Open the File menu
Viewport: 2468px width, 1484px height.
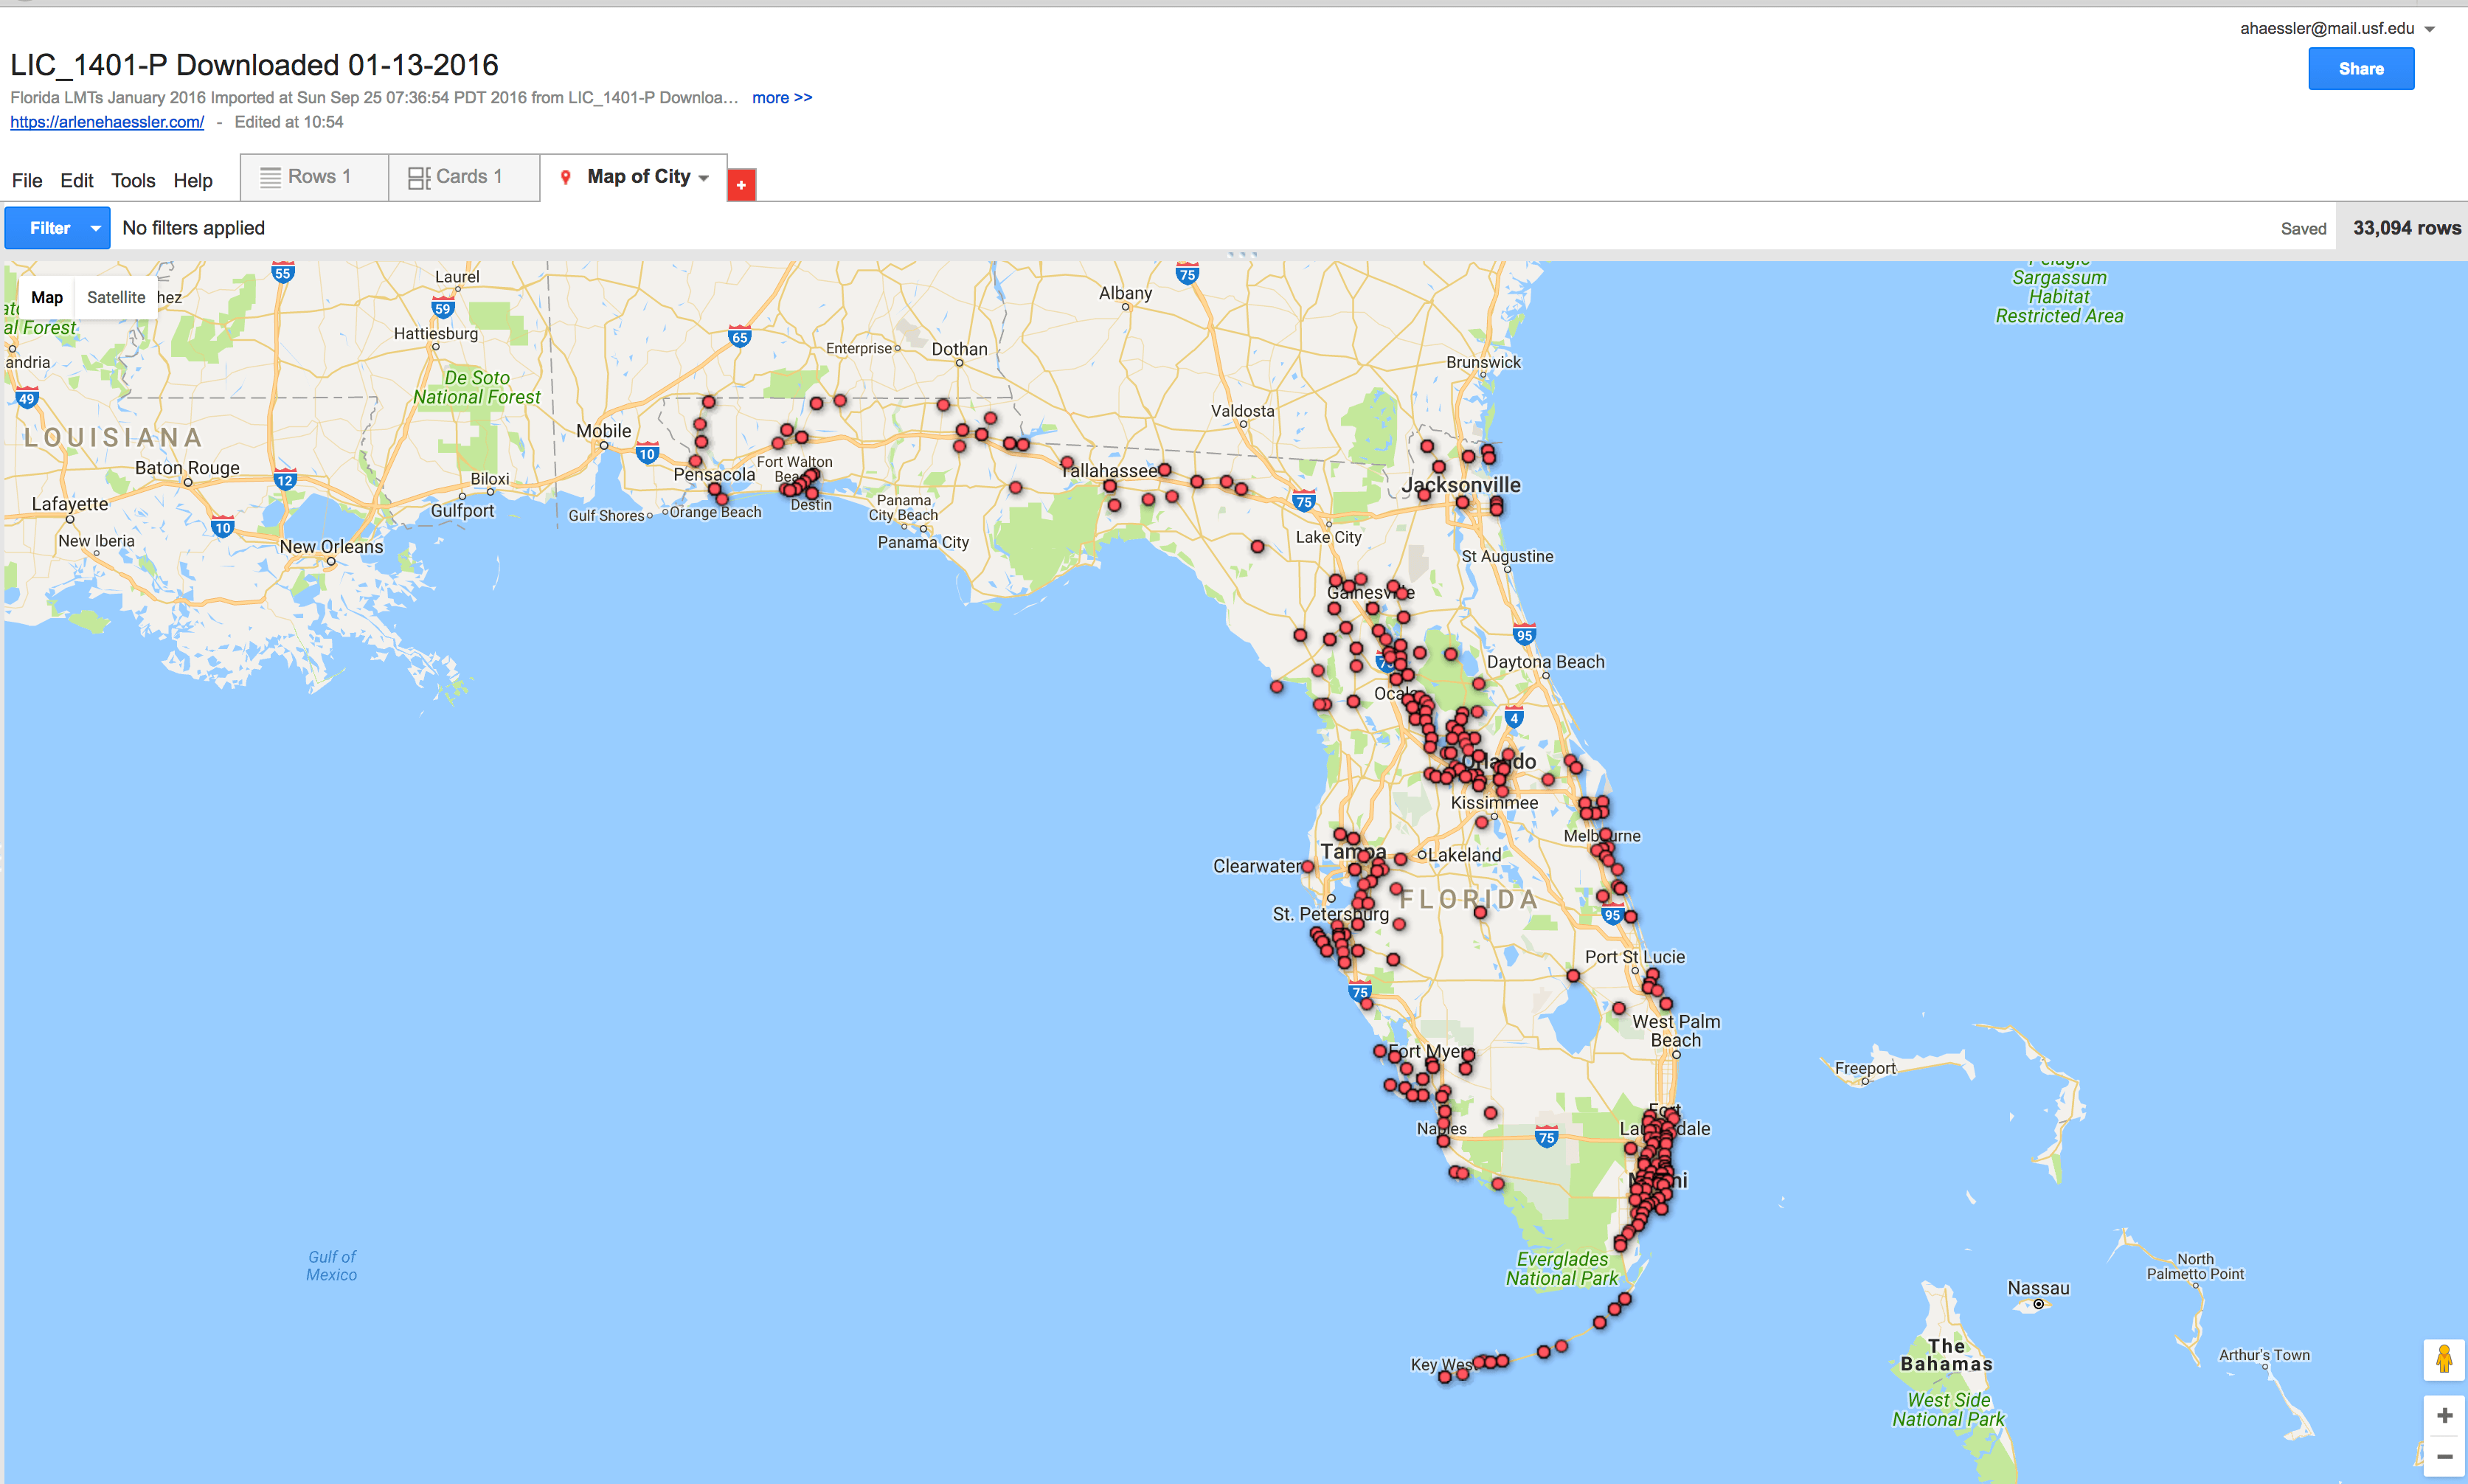[27, 180]
